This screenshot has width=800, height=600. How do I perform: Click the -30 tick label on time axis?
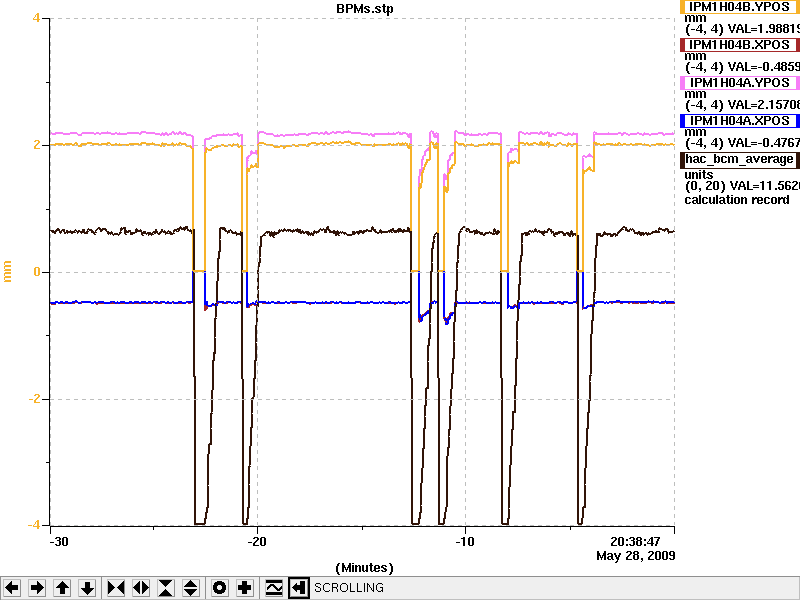pos(59,541)
